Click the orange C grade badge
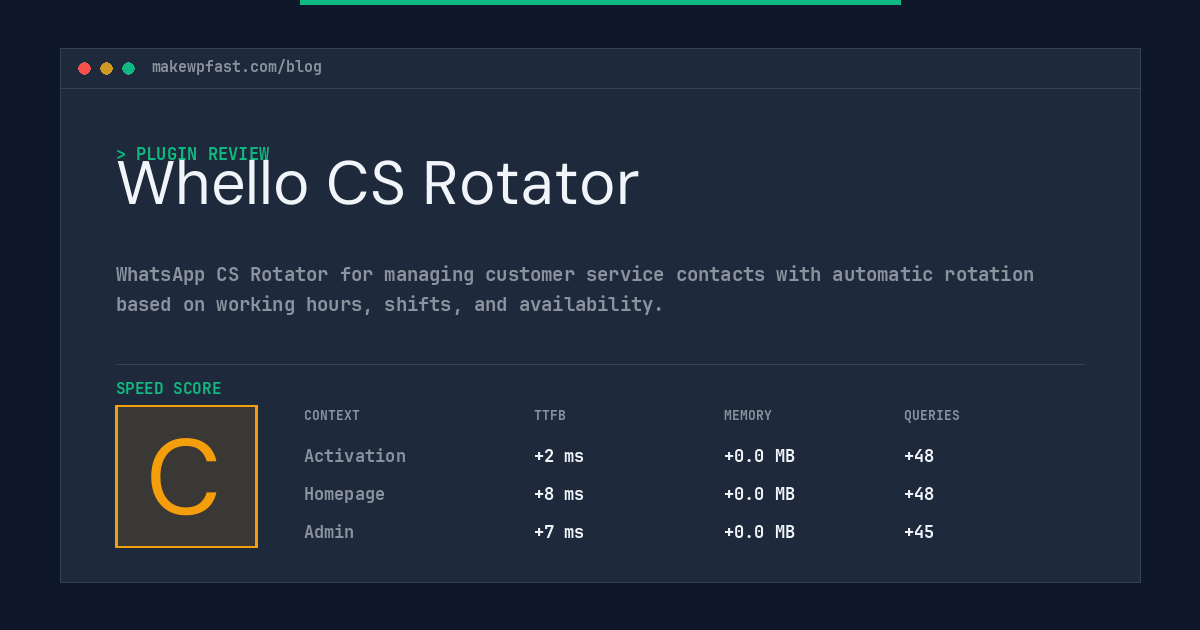This screenshot has height=630, width=1200. [x=186, y=476]
